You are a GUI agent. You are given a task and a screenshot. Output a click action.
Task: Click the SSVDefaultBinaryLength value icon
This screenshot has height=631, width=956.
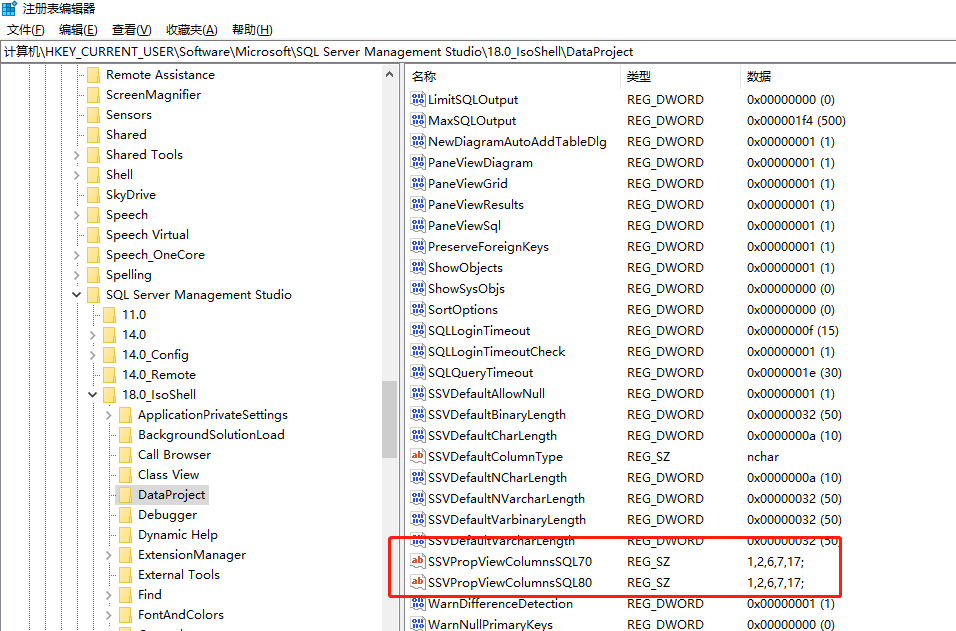(418, 415)
